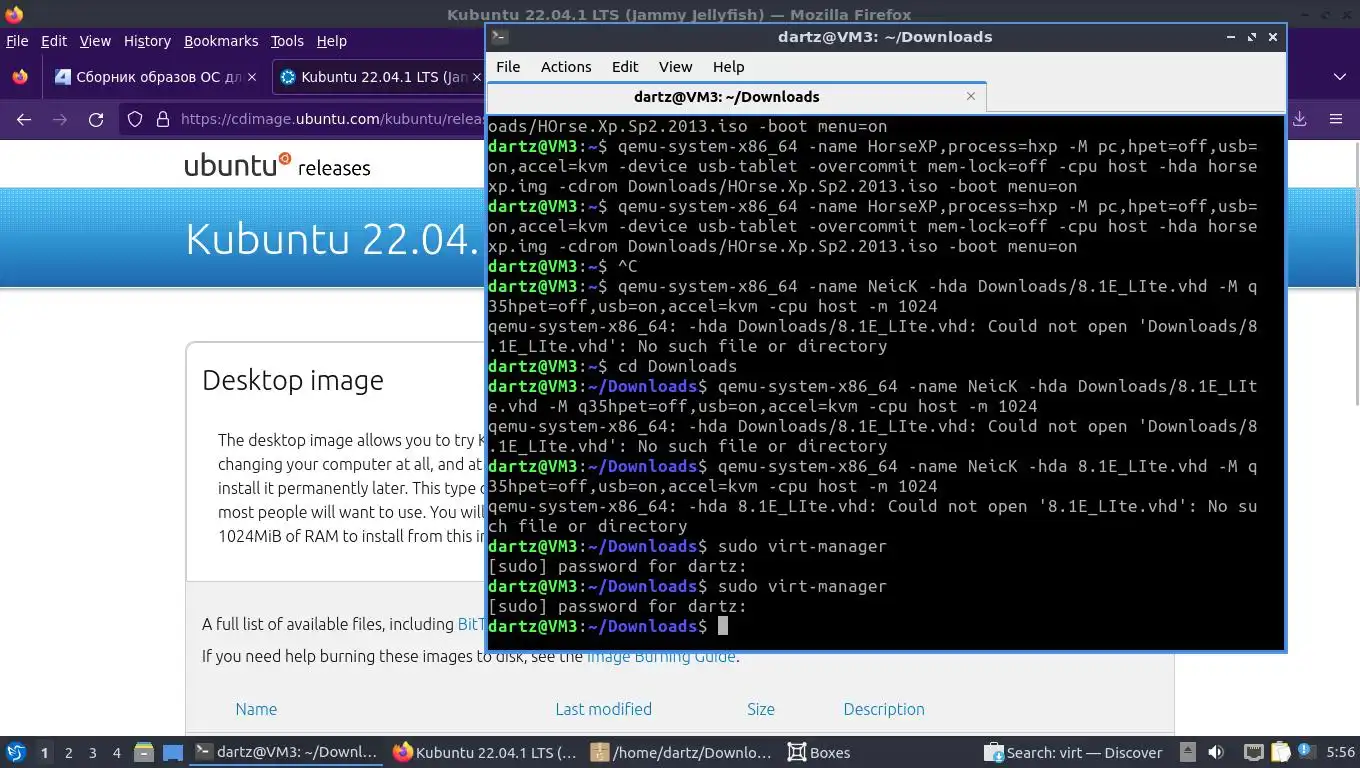The height and width of the screenshot is (768, 1360).
Task: Close the Kubuntu 22.04.1 LTS browser tab
Action: [x=477, y=77]
